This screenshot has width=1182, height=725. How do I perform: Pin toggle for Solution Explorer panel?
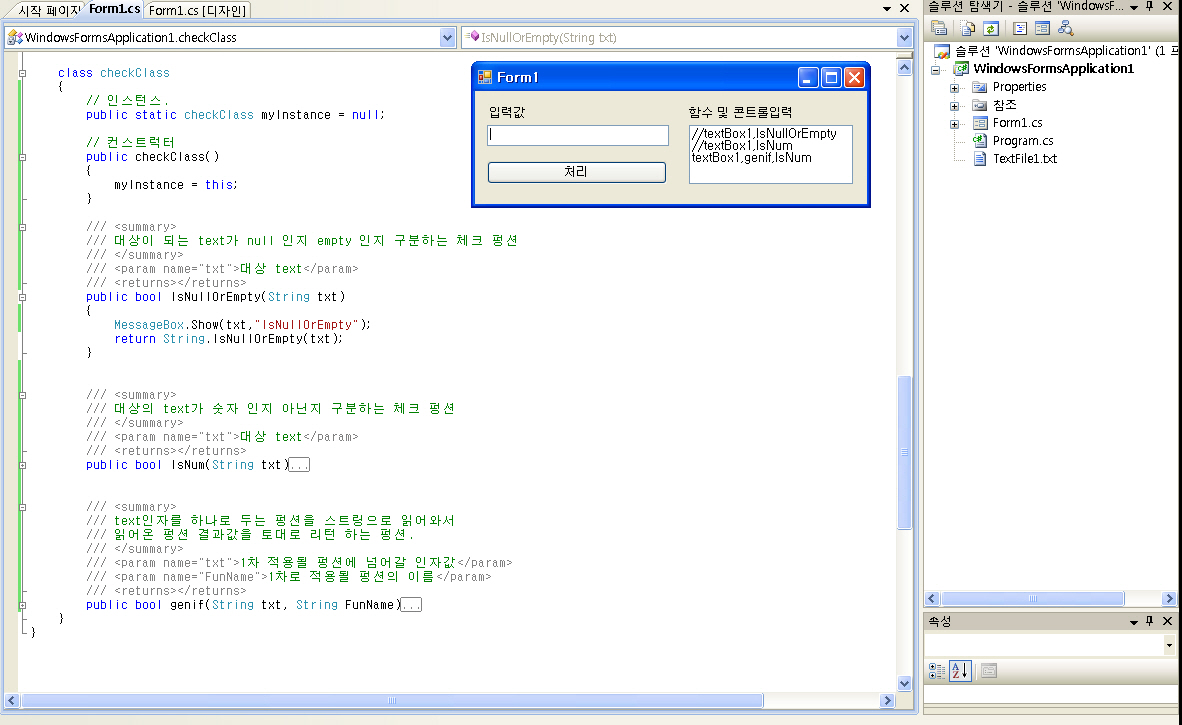[x=1150, y=6]
